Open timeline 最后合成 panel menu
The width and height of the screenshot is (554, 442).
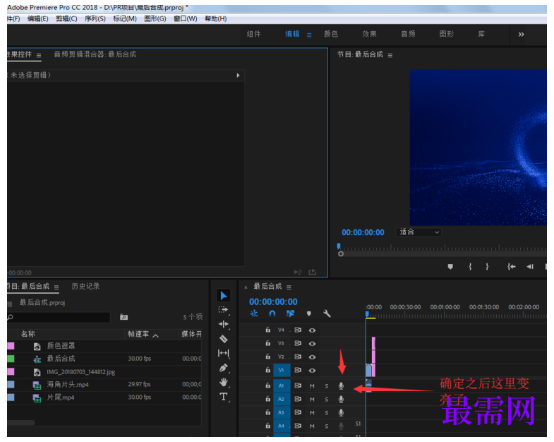click(x=289, y=287)
